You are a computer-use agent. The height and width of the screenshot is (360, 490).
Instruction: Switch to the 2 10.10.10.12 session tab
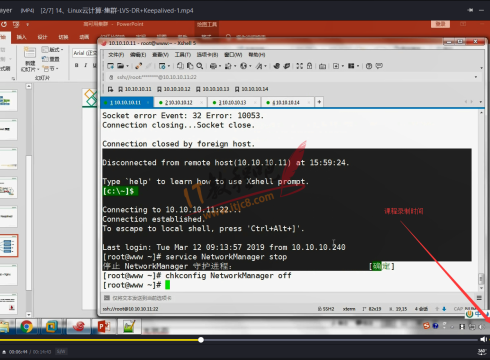pos(179,102)
